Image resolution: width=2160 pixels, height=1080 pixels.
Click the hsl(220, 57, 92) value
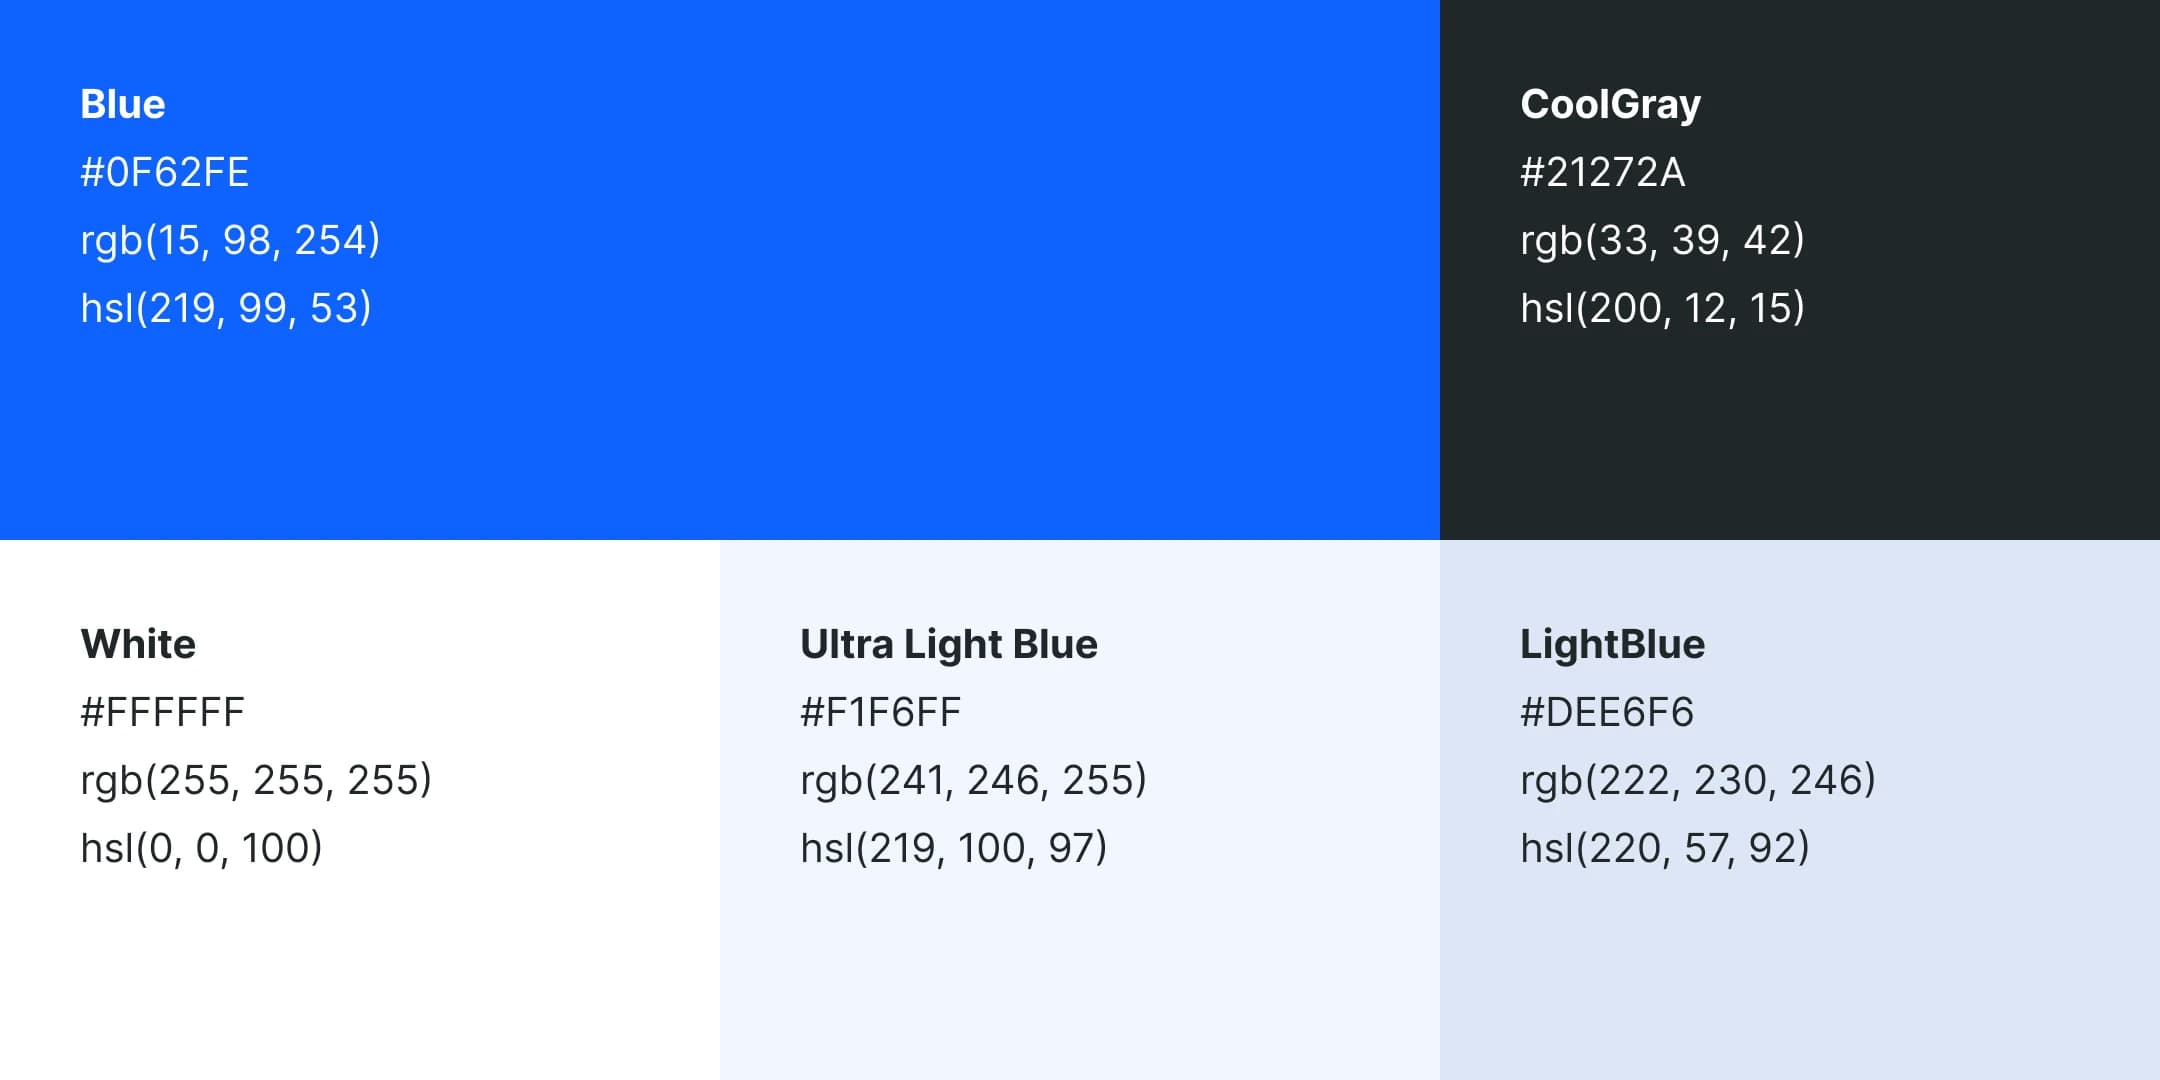1665,848
